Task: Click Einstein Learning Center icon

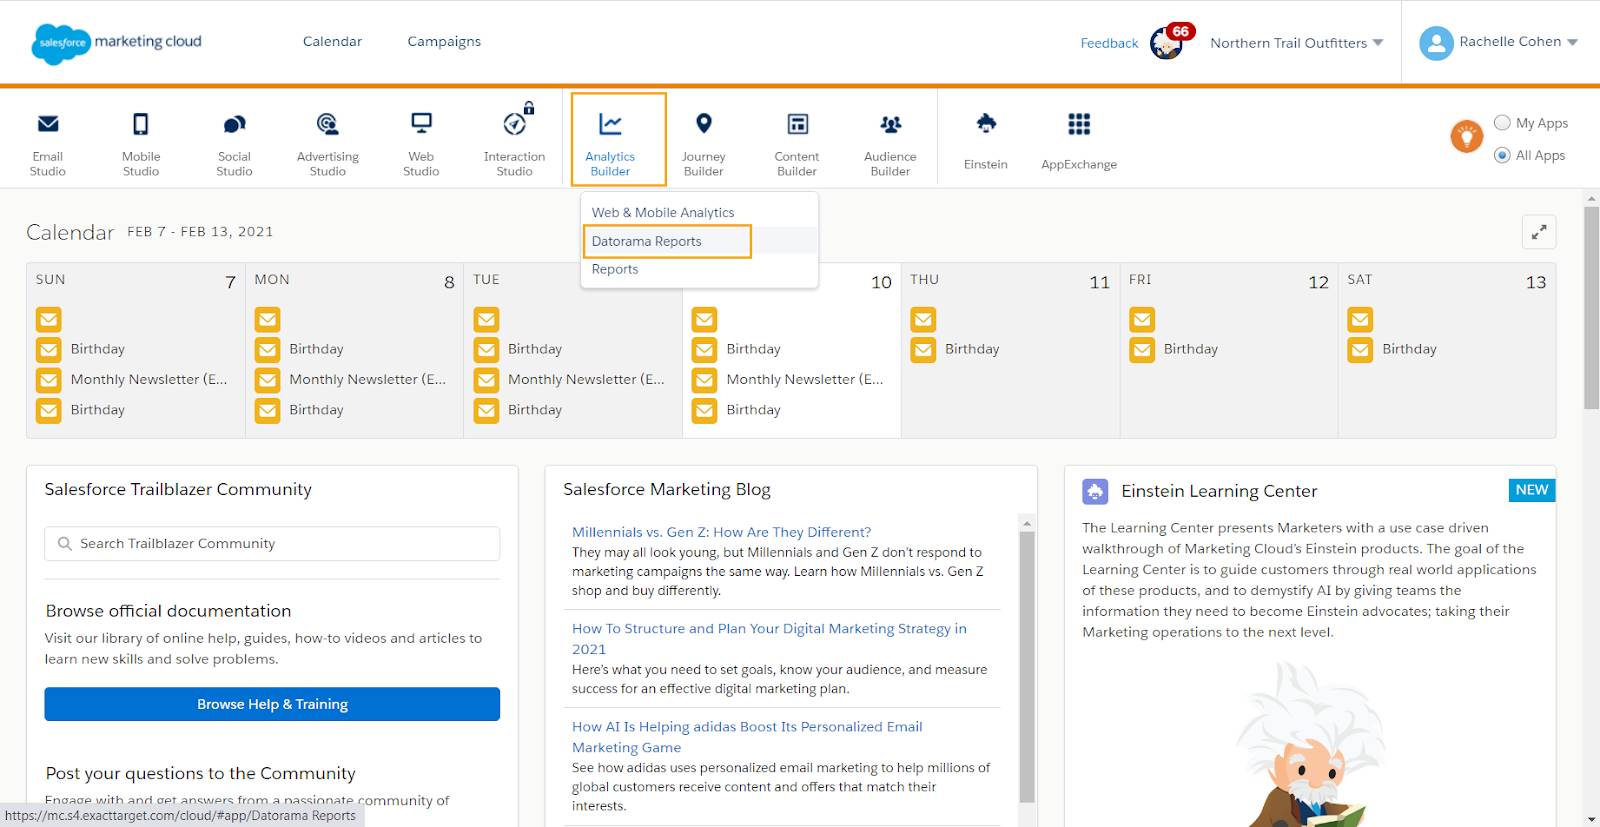Action: [x=1095, y=491]
